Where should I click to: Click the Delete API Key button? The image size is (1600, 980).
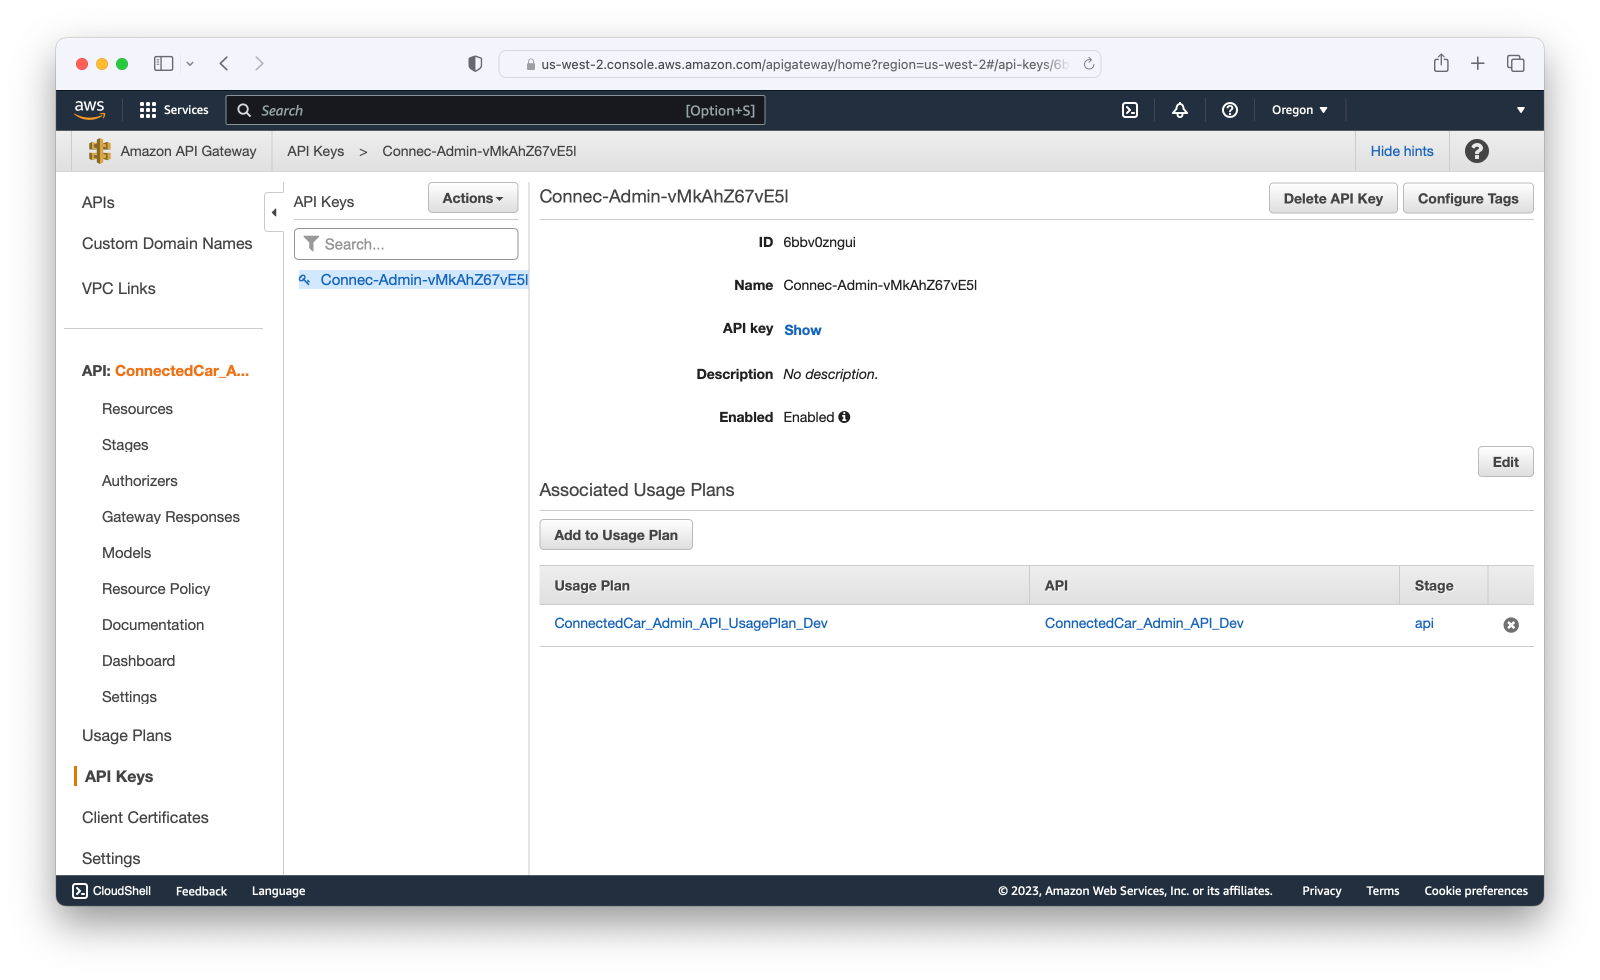click(1333, 198)
